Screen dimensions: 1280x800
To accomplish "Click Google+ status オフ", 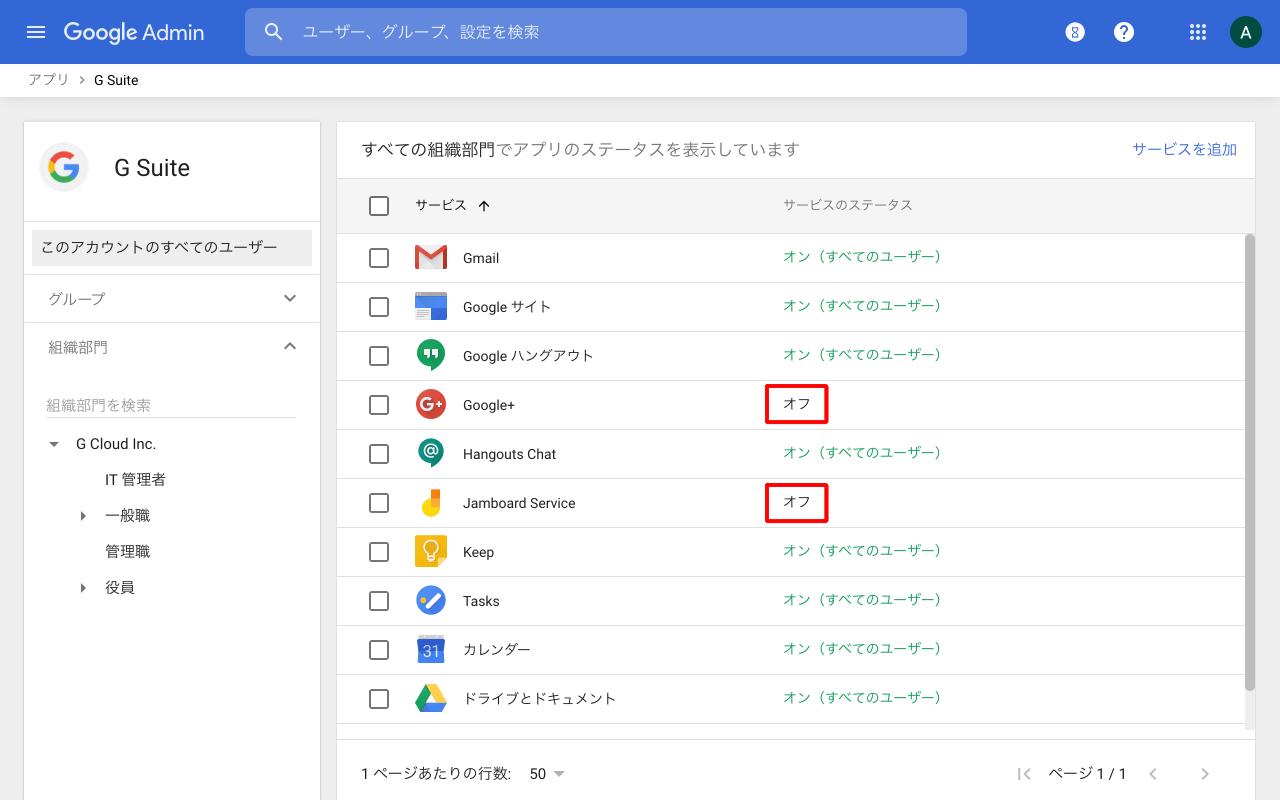I will (797, 404).
